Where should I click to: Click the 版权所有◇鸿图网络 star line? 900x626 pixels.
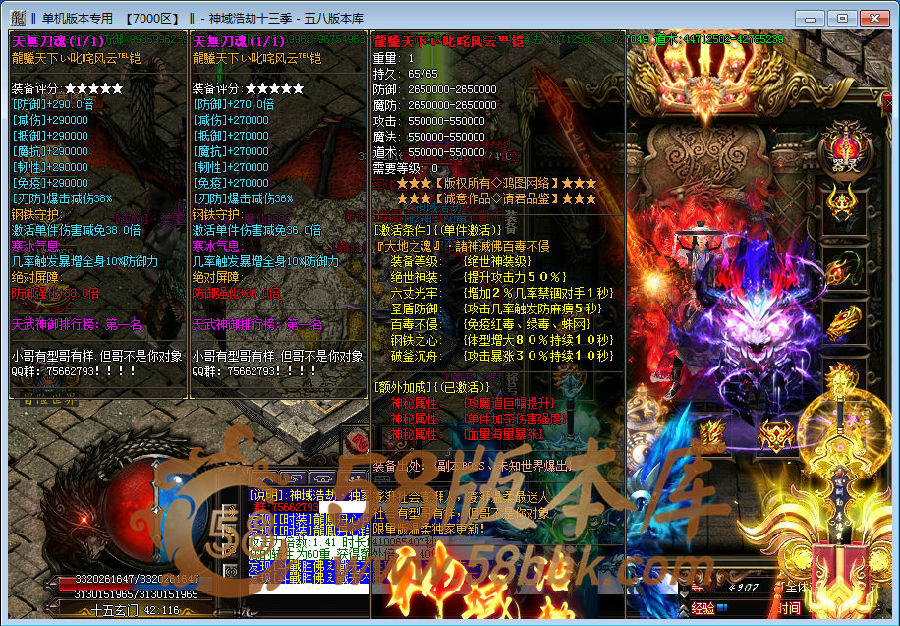[496, 184]
